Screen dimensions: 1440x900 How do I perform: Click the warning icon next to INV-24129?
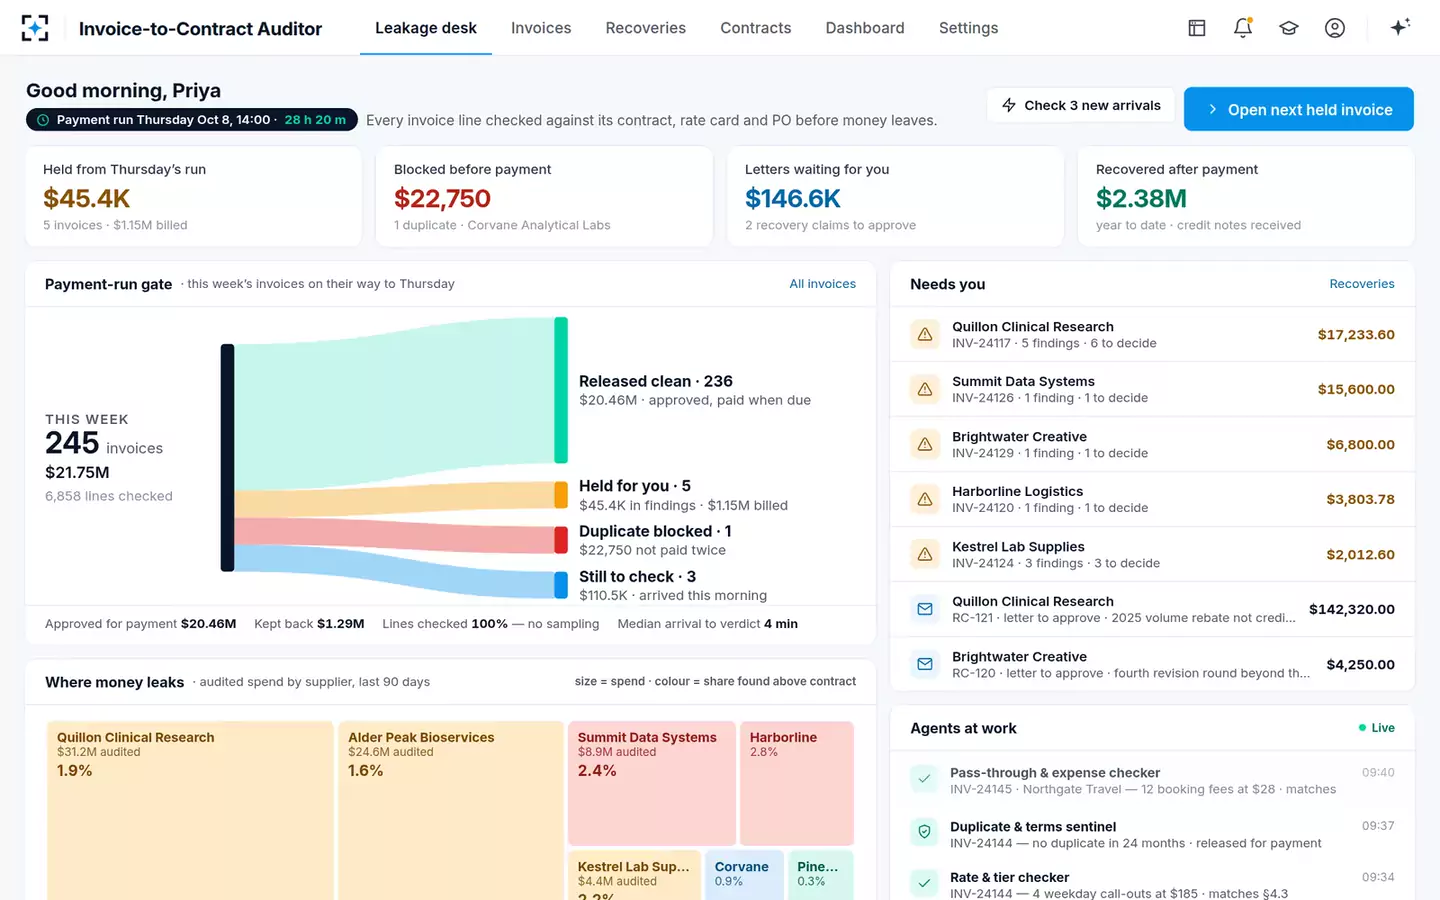pyautogui.click(x=925, y=444)
